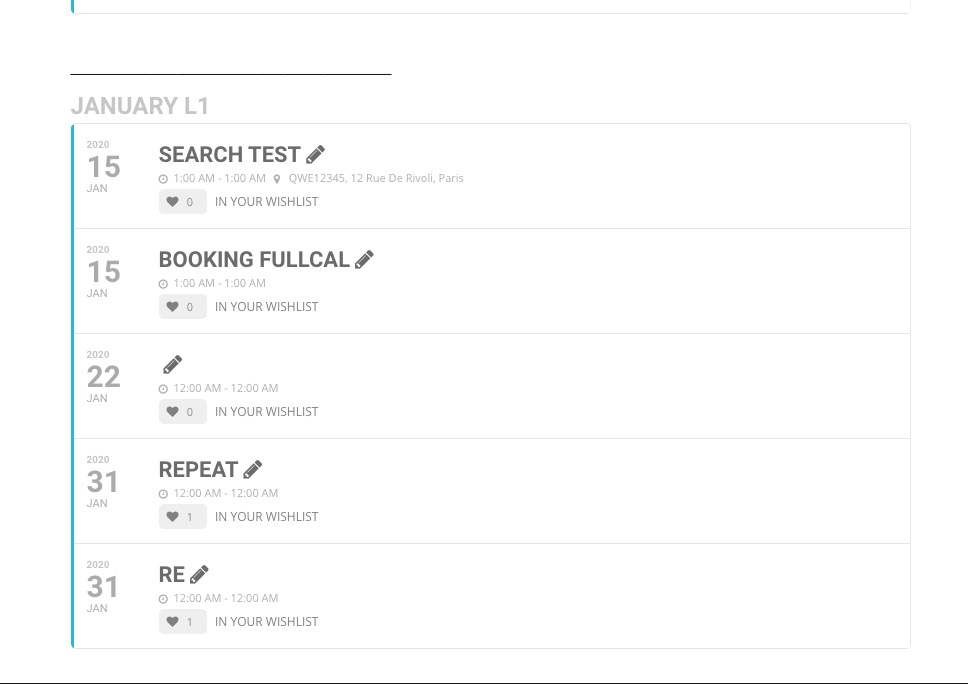Click the location pin icon on SEARCH TEST
This screenshot has width=968, height=684.
pos(277,179)
